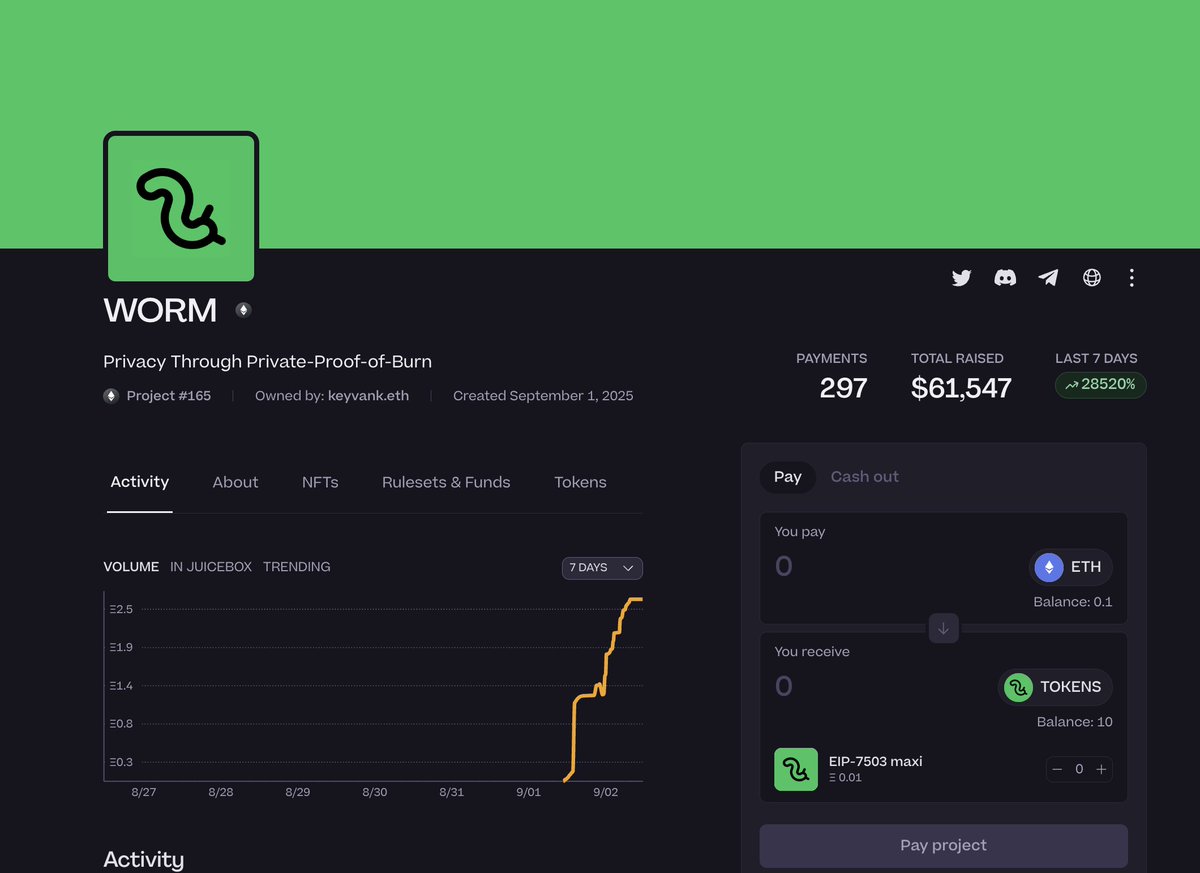Click the ETH currency selector
Screen dimensions: 1200x873
coord(1070,567)
